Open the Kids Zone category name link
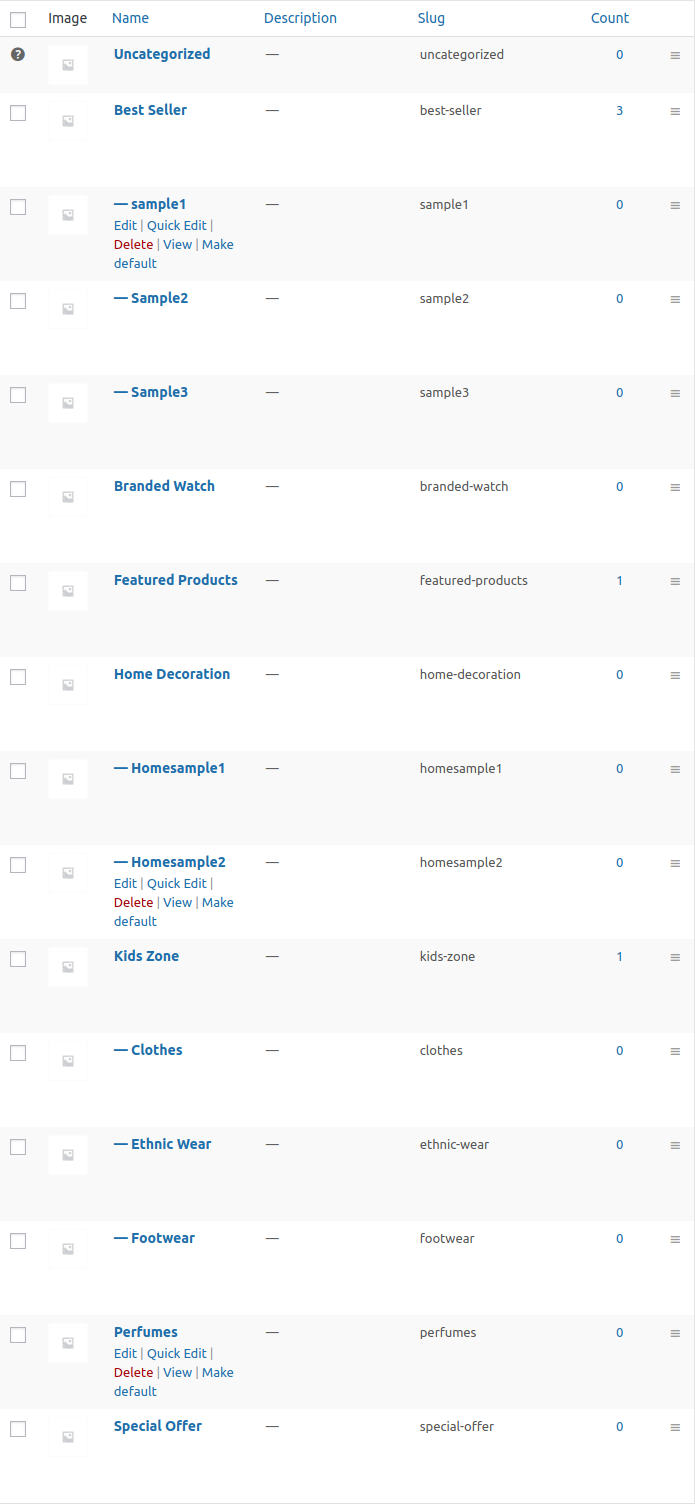695x1504 pixels. 146,956
